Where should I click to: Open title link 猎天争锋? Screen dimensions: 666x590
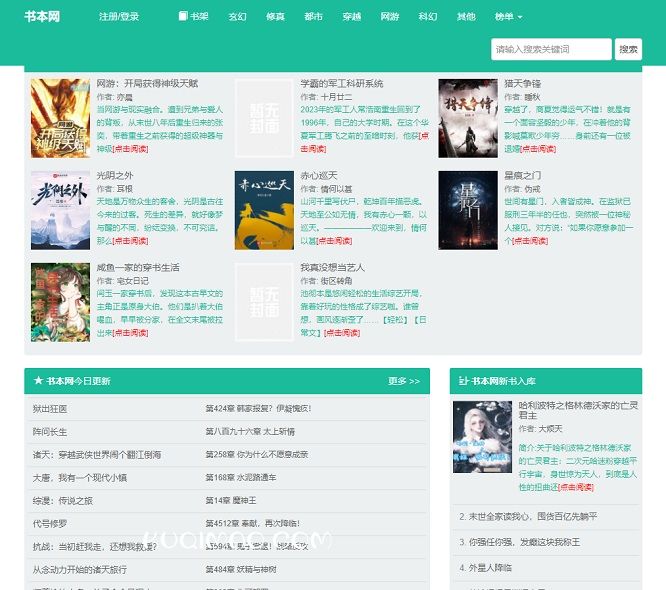coord(522,83)
